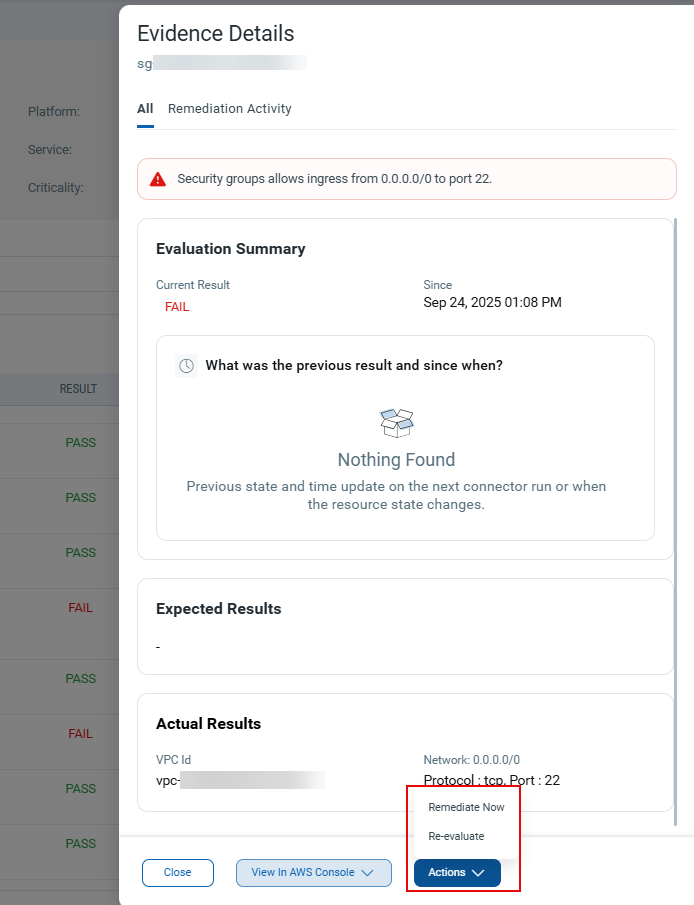Image resolution: width=694 pixels, height=905 pixels.
Task: Select Remediate Now from the Actions menu
Action: click(464, 807)
